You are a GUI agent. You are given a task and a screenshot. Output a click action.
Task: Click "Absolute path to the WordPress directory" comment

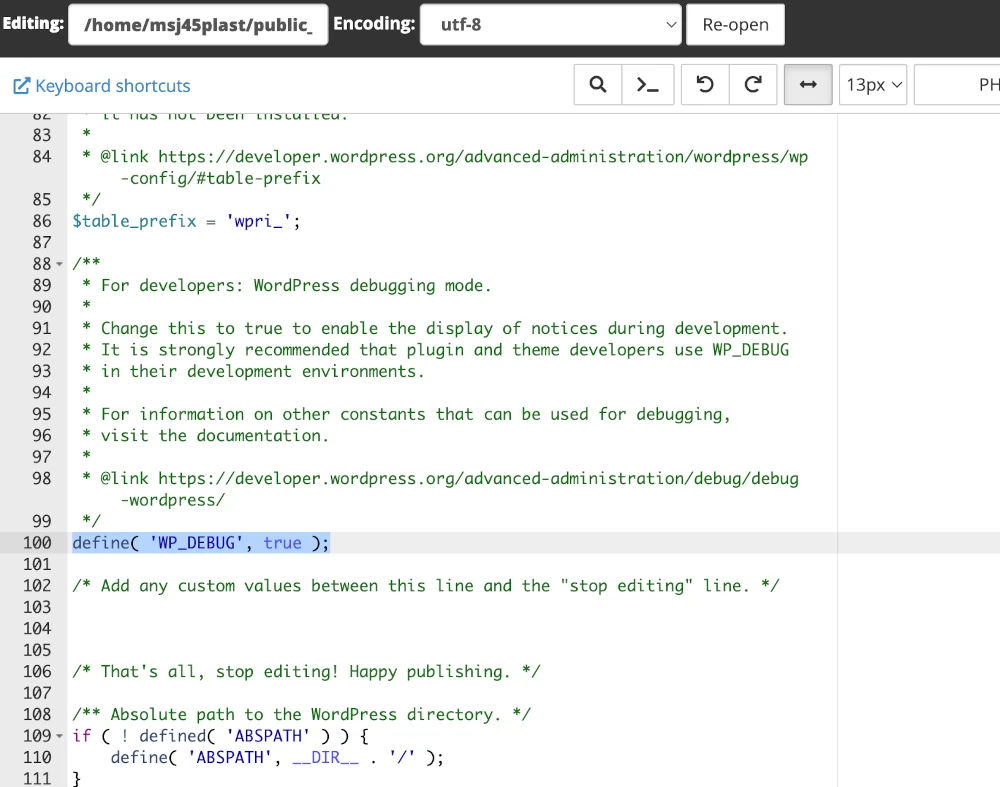[x=302, y=714]
